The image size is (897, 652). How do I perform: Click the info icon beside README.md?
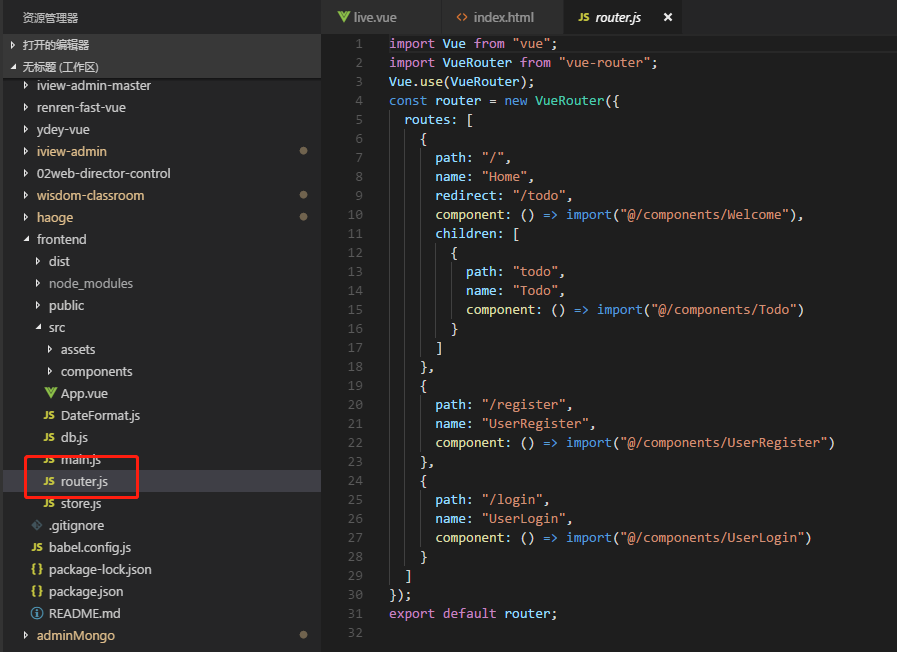click(37, 613)
